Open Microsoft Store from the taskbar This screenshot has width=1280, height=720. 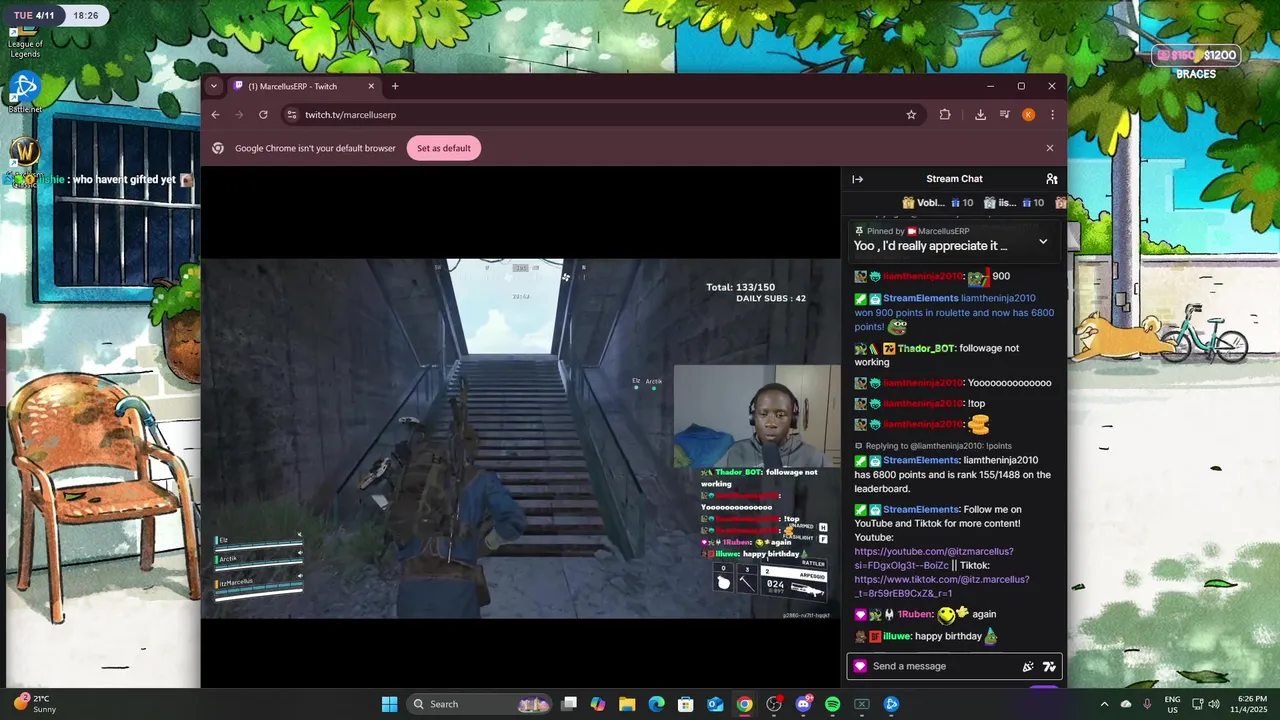(x=685, y=704)
